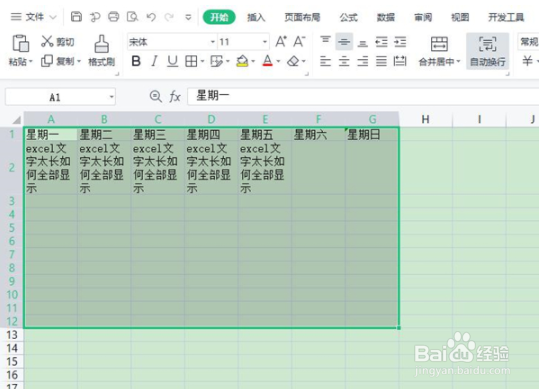Image resolution: width=540 pixels, height=389 pixels.
Task: Toggle 自动换行 wrap text
Action: pos(488,51)
